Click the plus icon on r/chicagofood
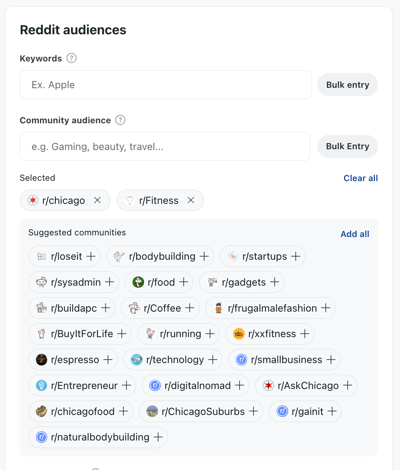Viewport: 400px width, 470px height. pyautogui.click(x=123, y=411)
